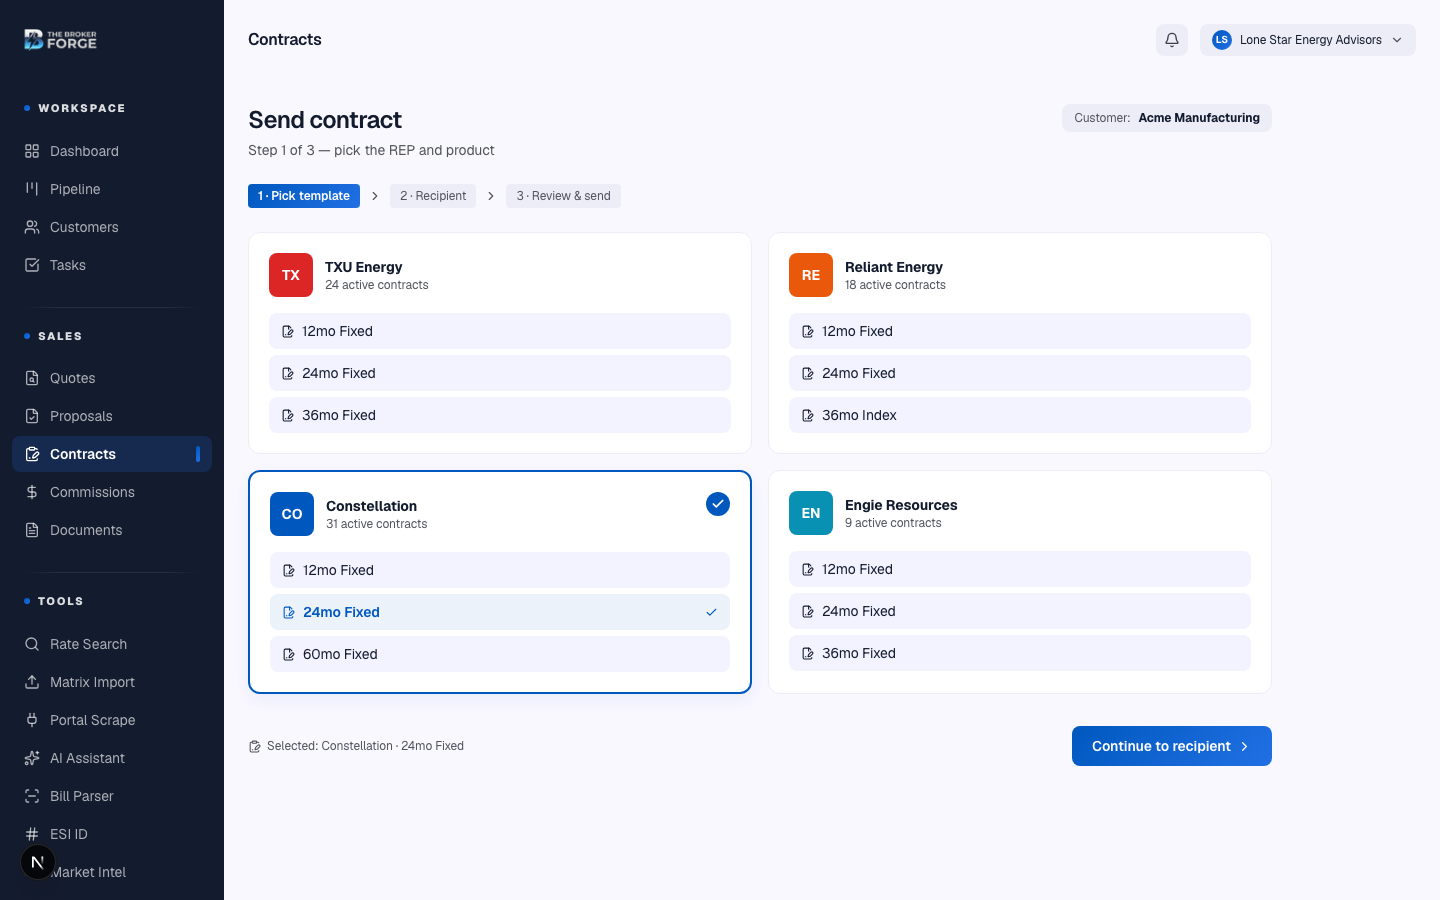Click the RE logo of Reliant Energy
Image resolution: width=1440 pixels, height=900 pixels.
[811, 275]
